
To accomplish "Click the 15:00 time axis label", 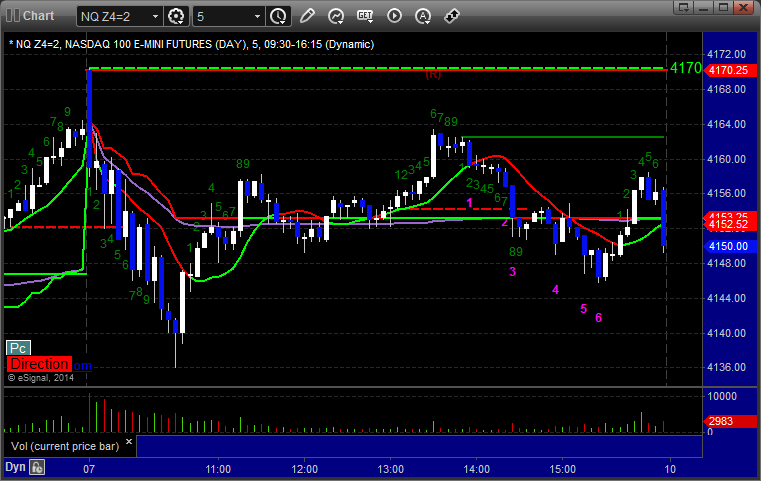I will point(562,469).
